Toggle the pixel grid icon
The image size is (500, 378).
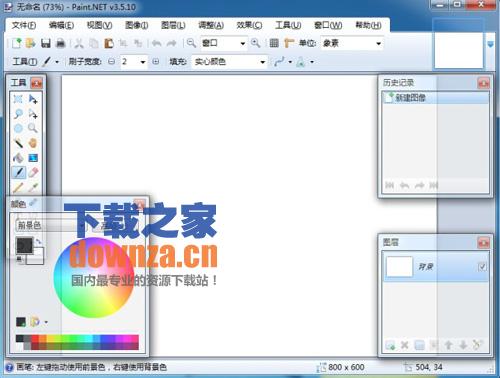(274, 43)
